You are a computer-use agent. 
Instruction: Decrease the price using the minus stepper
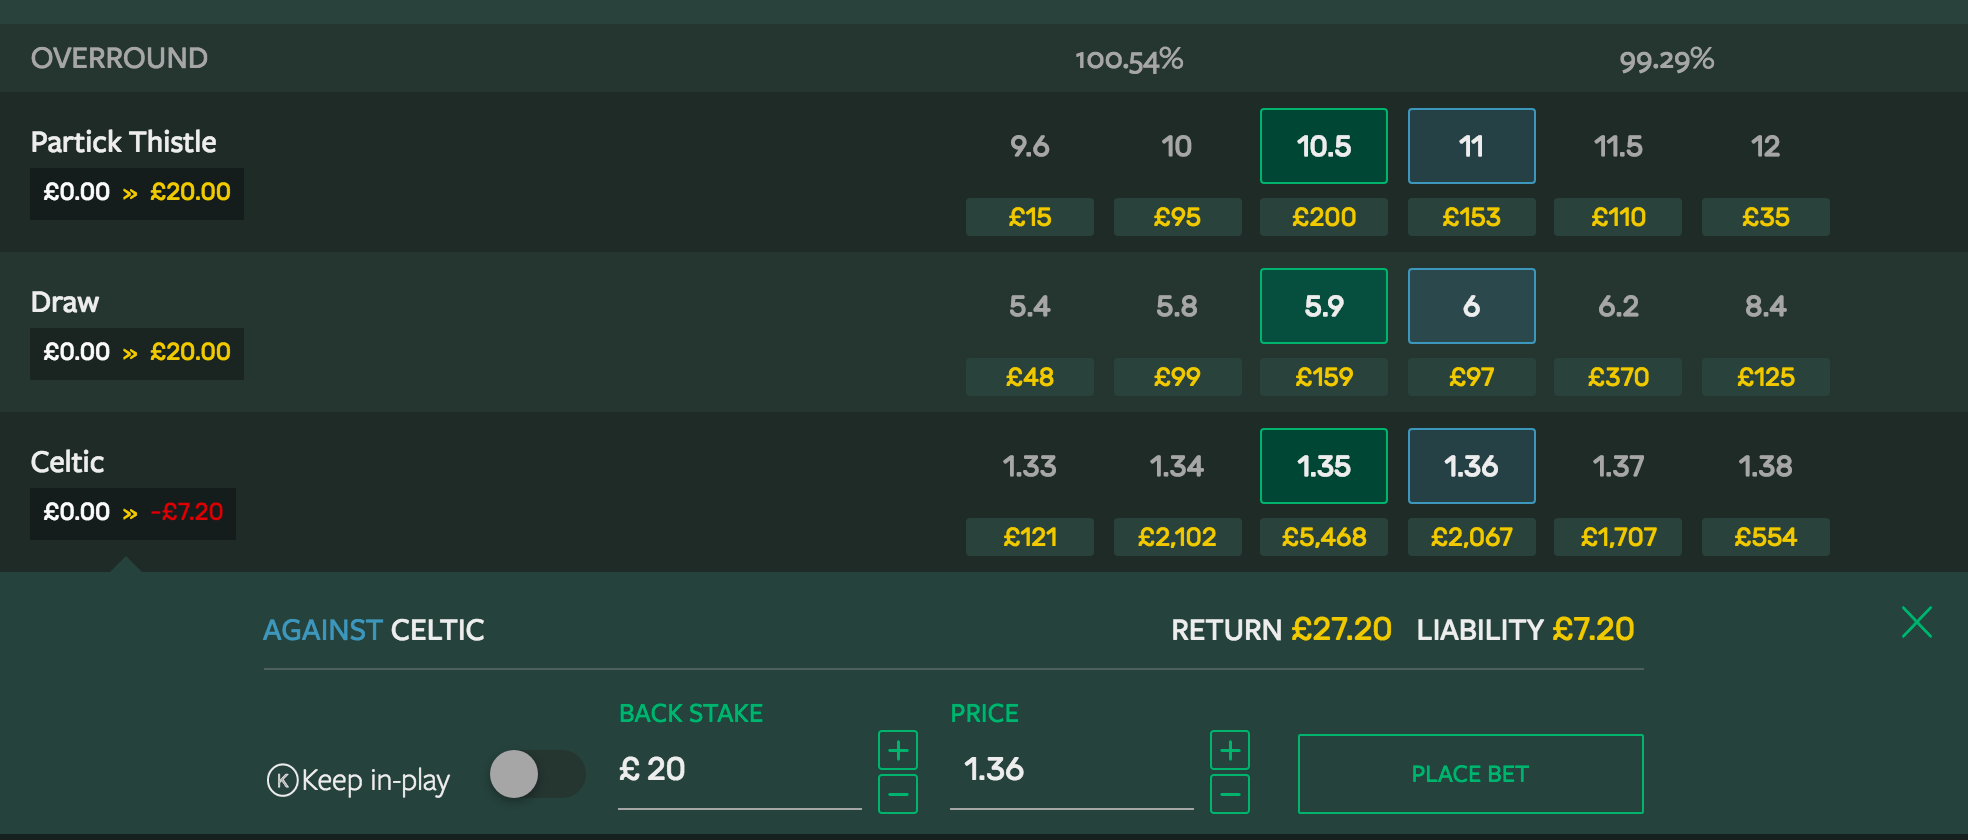coord(1229,793)
